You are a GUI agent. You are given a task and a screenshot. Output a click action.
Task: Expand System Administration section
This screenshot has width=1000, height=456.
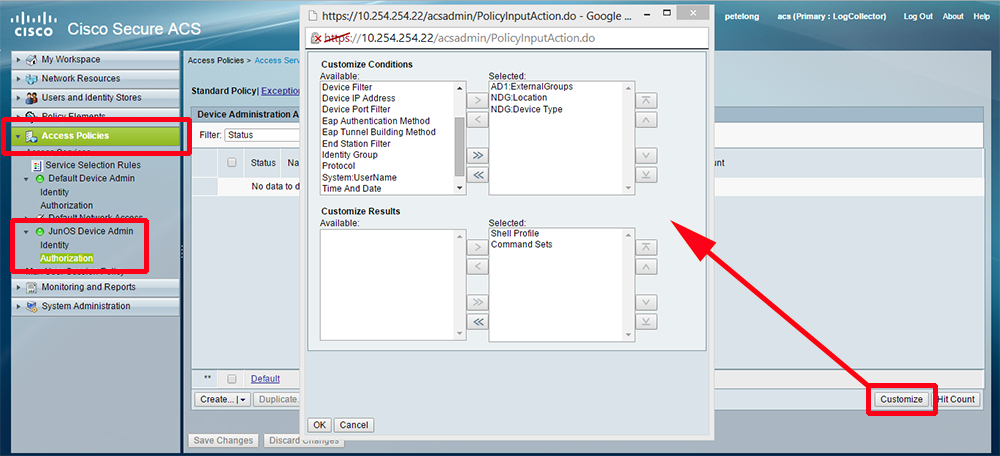19,306
